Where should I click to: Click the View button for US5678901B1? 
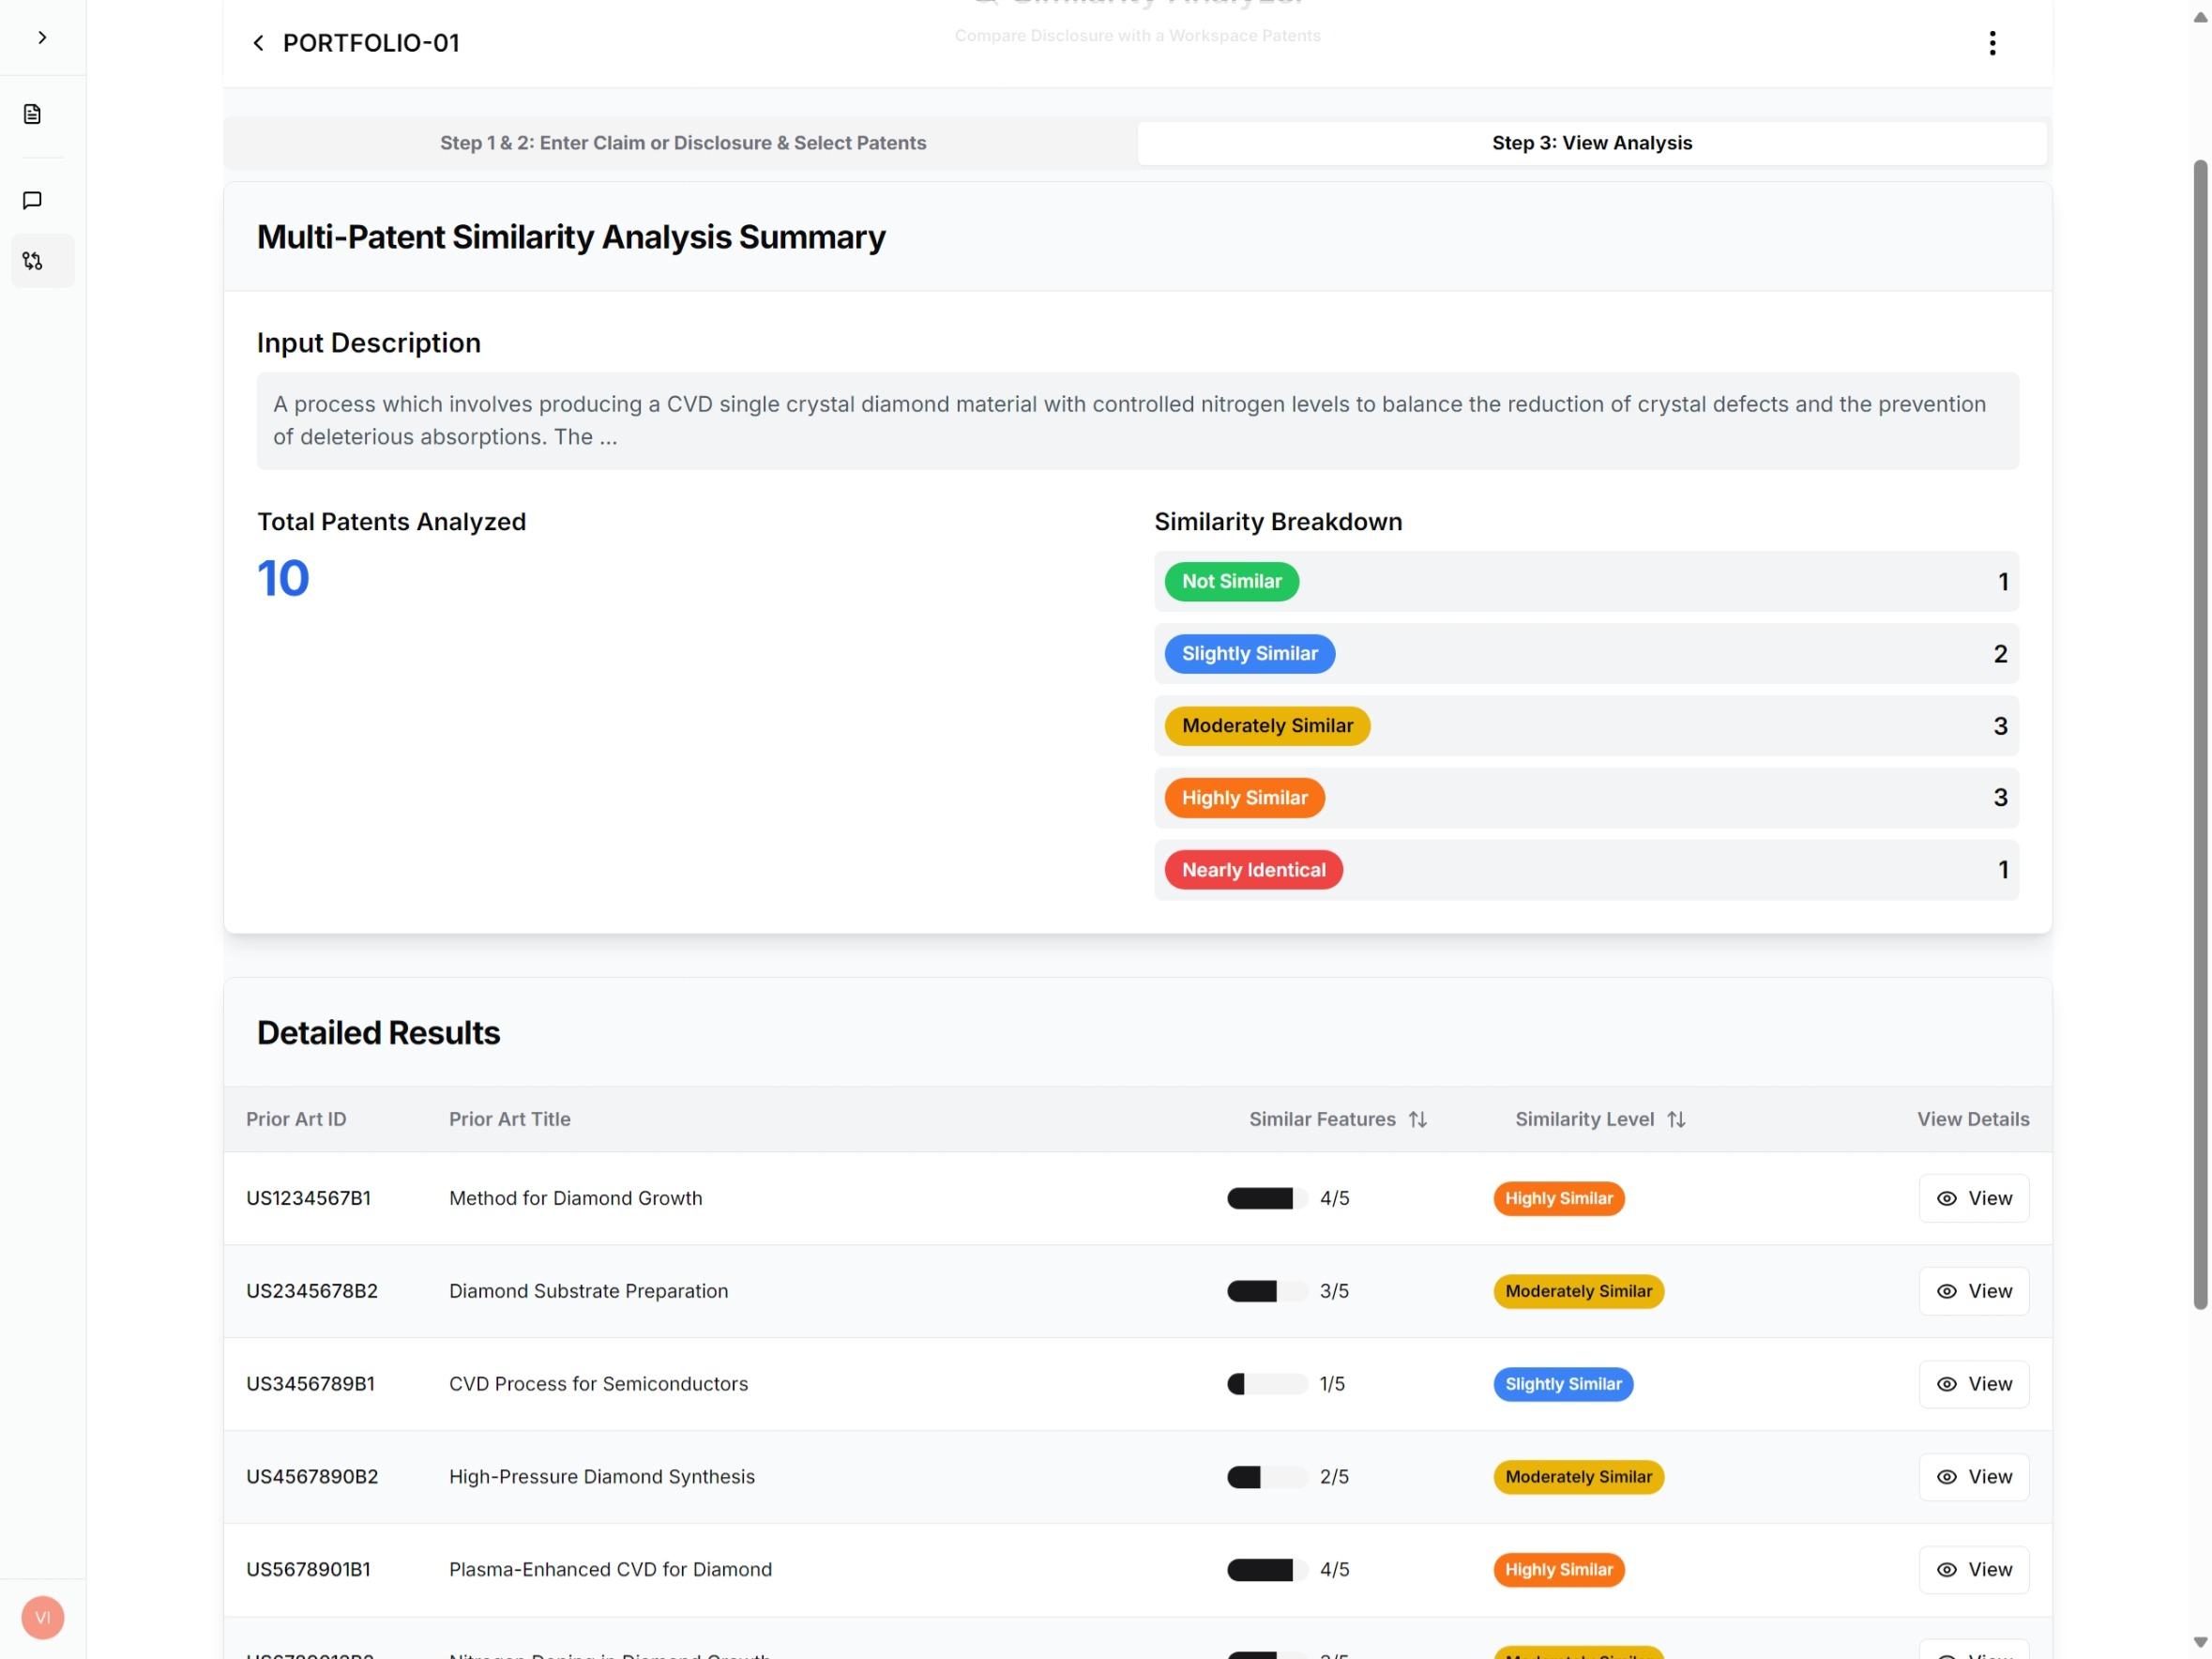1973,1570
